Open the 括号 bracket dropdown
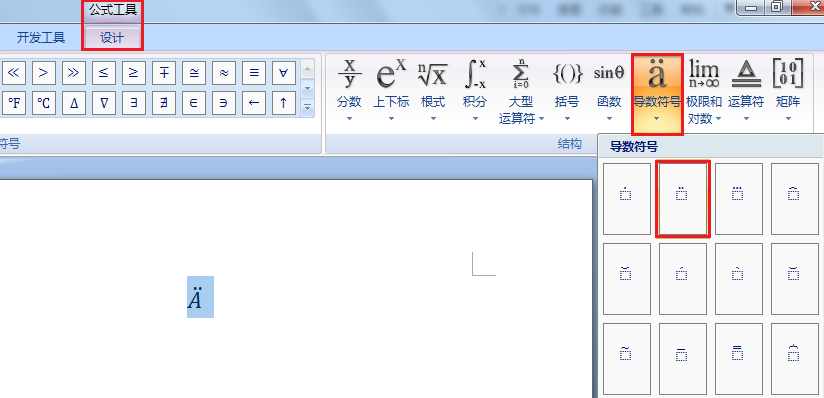The width and height of the screenshot is (824, 398). [x=568, y=90]
